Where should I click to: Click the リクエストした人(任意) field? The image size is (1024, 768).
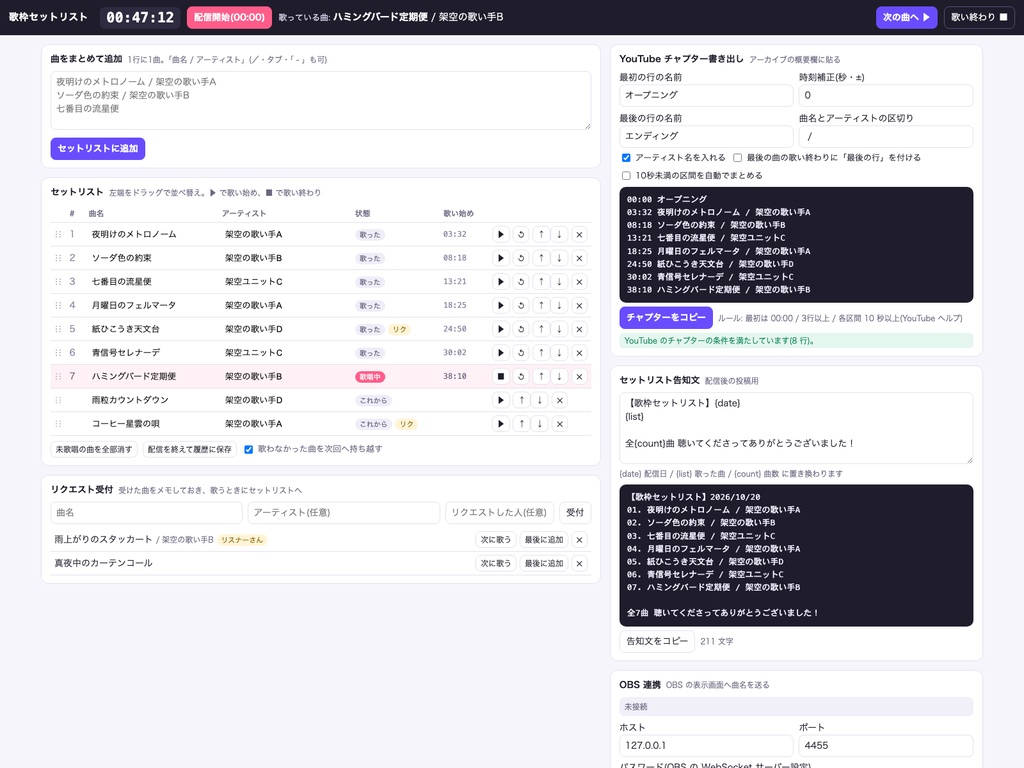point(500,513)
